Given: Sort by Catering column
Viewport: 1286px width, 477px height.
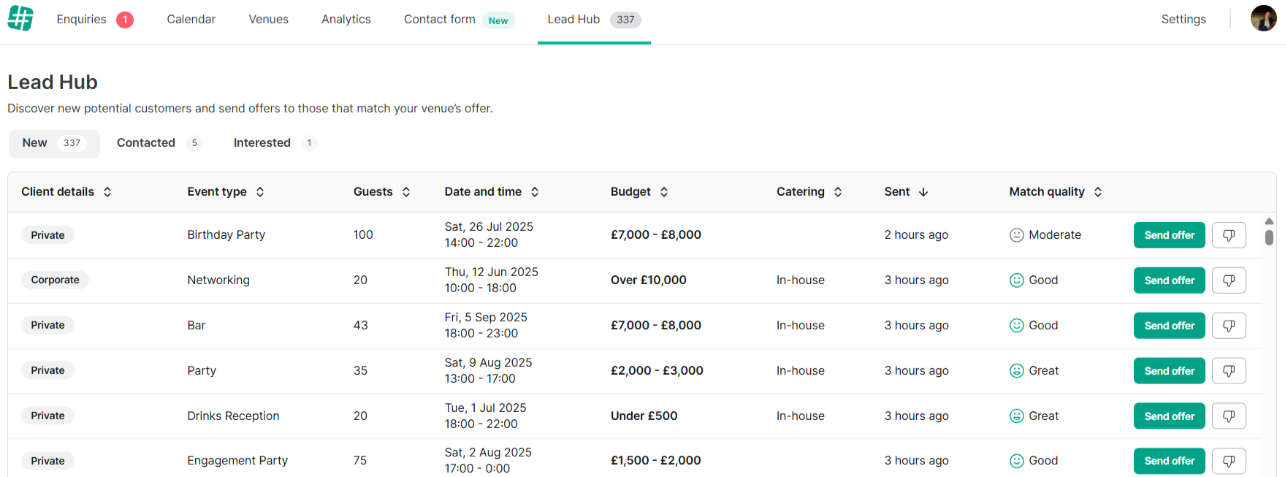Looking at the screenshot, I should pyautogui.click(x=810, y=192).
